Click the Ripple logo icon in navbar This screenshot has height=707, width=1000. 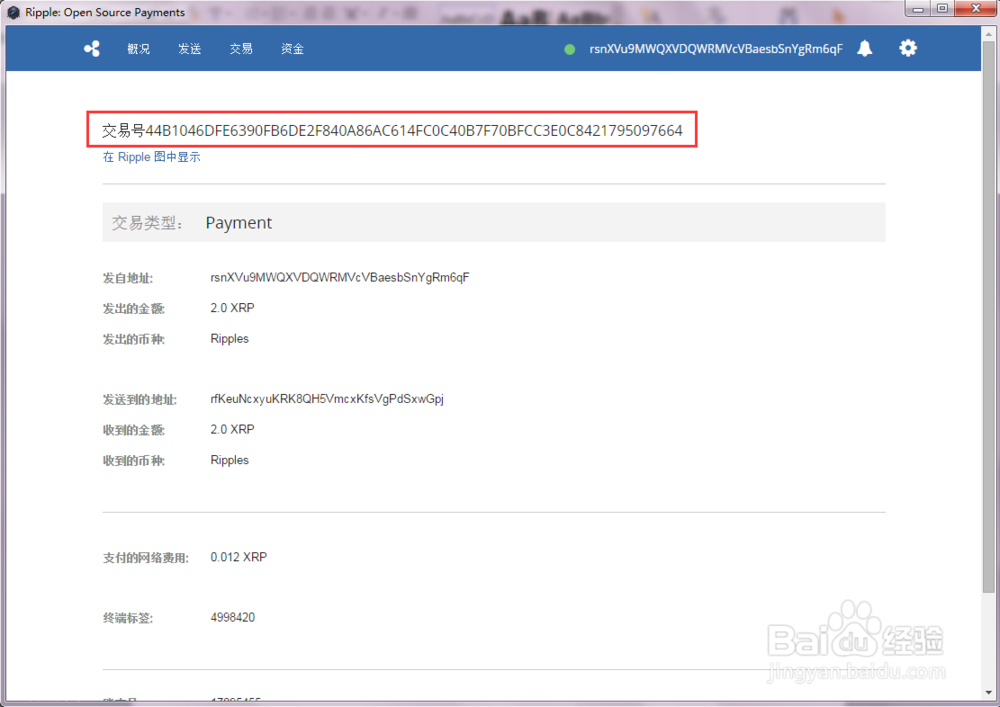[92, 48]
